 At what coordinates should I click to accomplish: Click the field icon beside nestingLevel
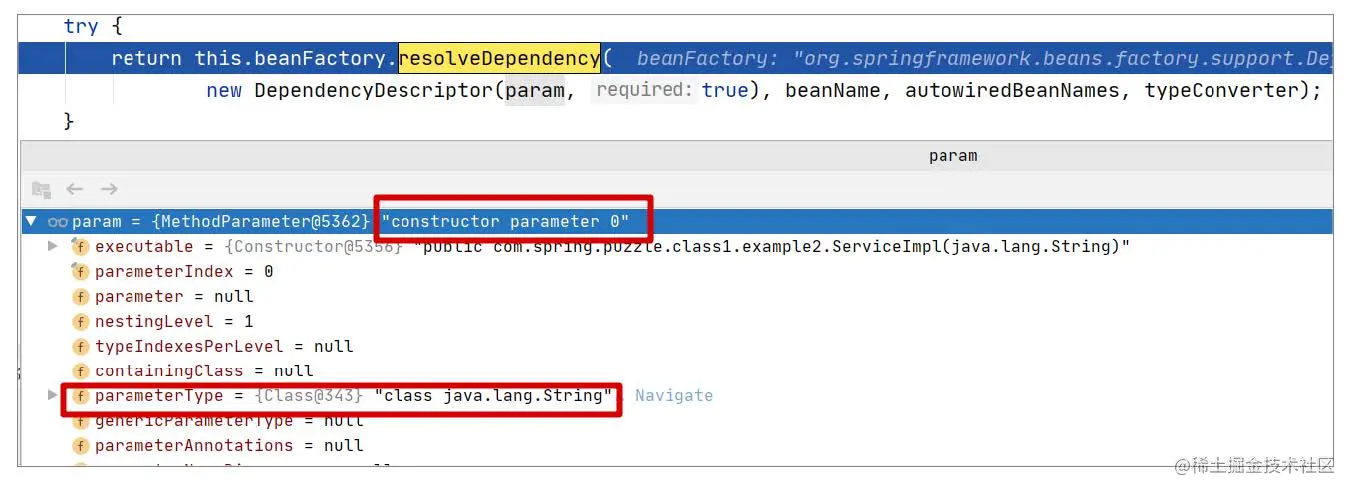click(x=80, y=322)
